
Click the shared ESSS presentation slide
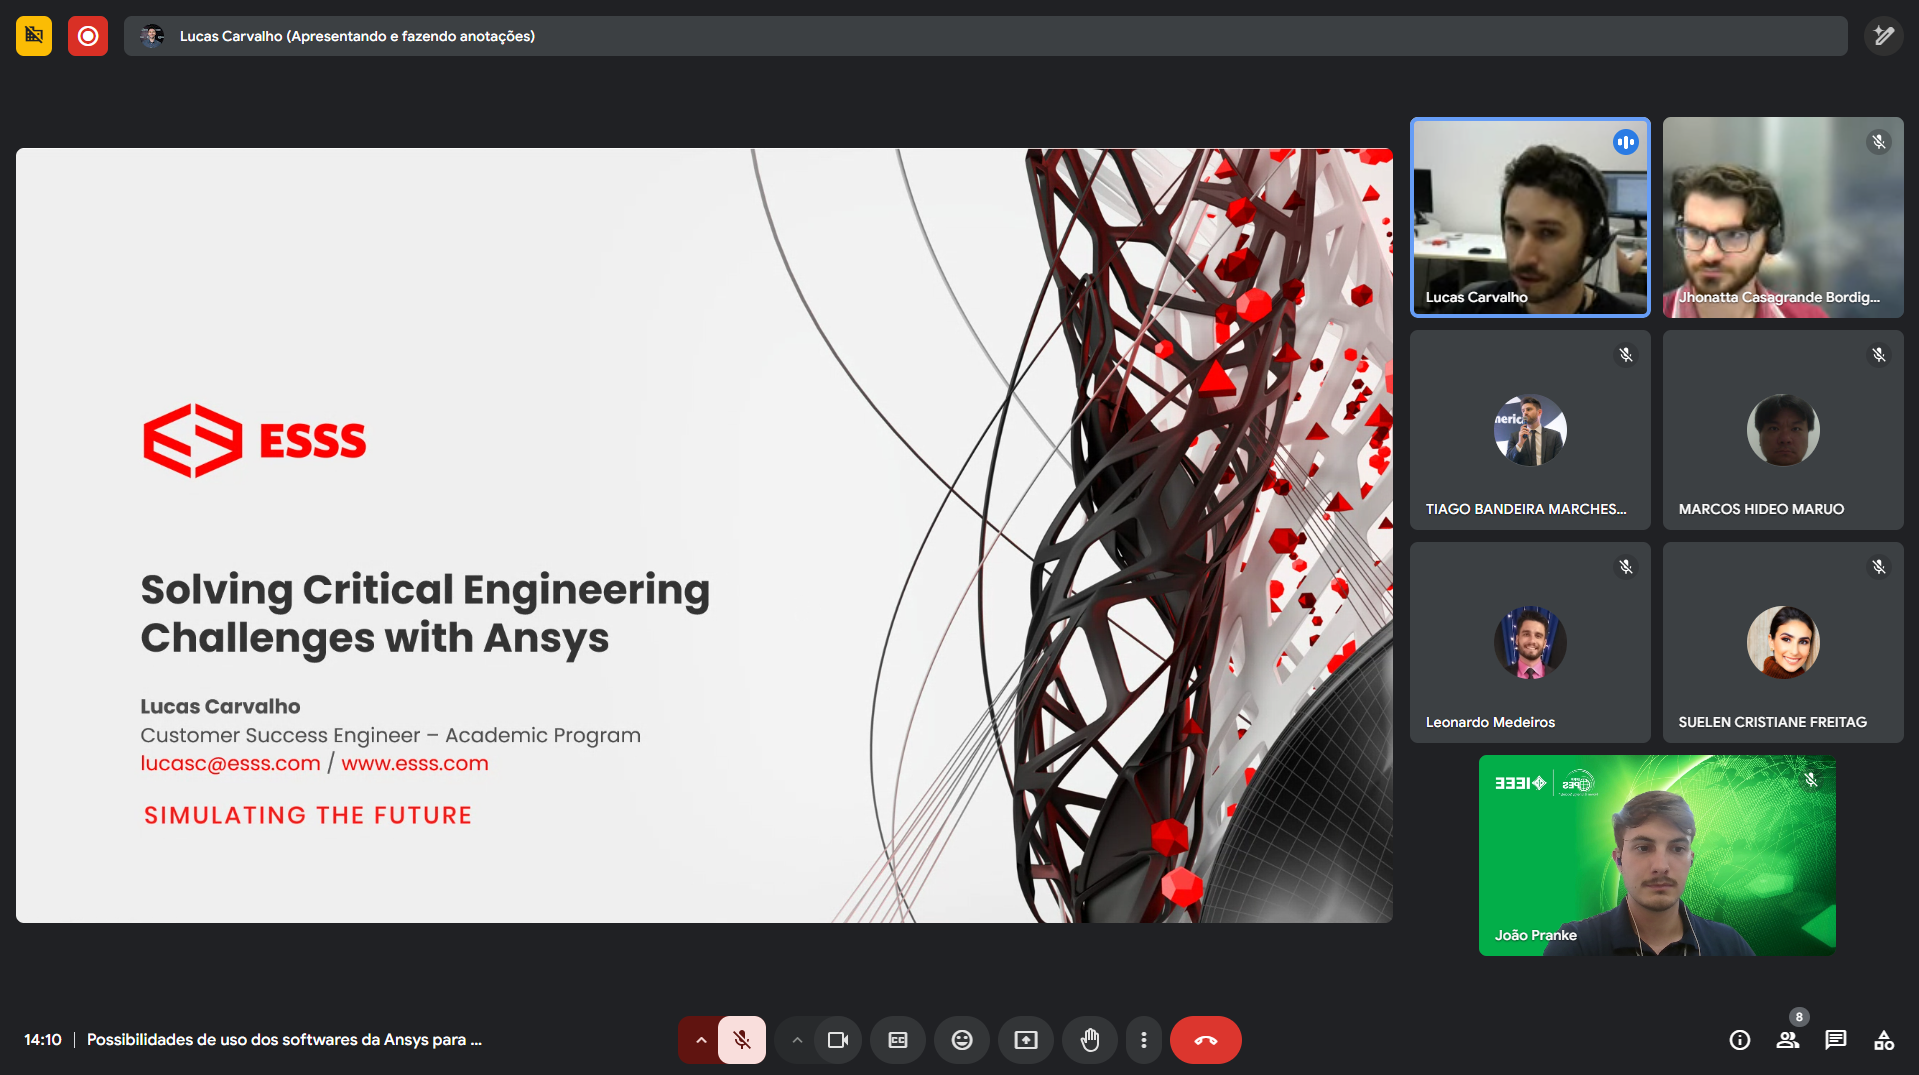pyautogui.click(x=704, y=535)
